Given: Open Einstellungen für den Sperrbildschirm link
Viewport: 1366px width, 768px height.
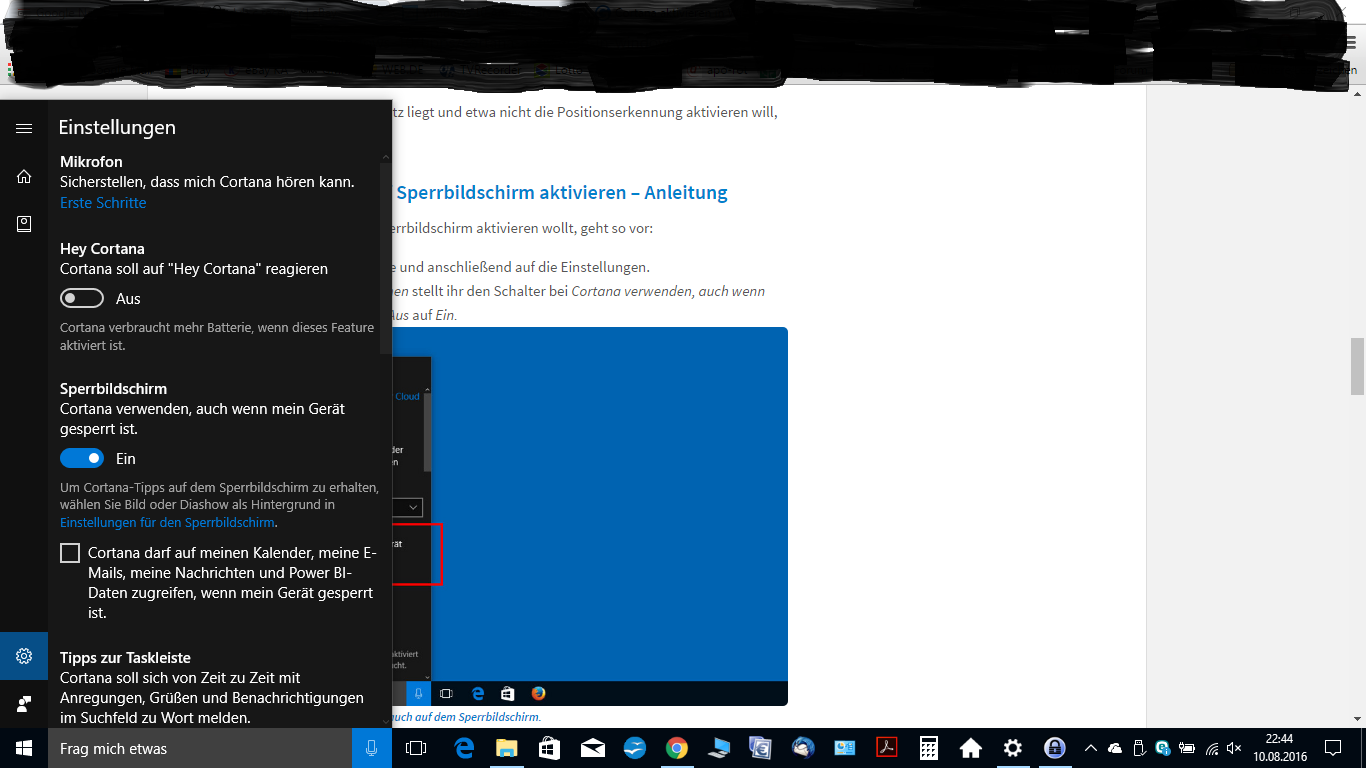Looking at the screenshot, I should (167, 523).
